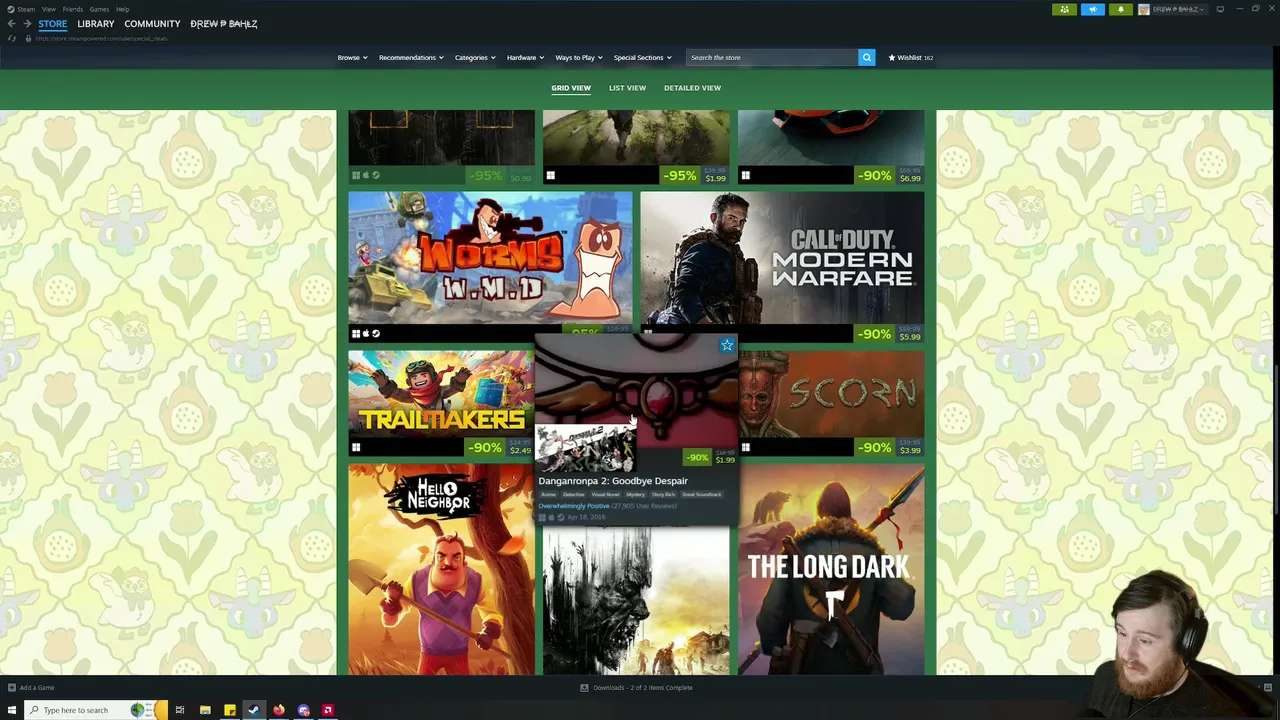The width and height of the screenshot is (1280, 720).
Task: Click the Windows platform icon under Trailmakers
Action: (356, 447)
